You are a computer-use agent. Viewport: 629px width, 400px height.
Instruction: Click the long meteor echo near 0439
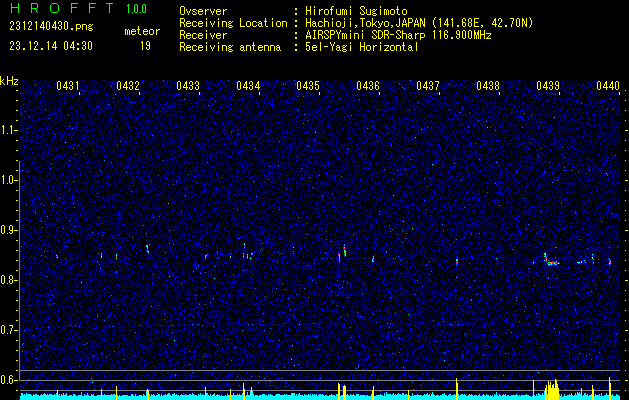coord(551,259)
